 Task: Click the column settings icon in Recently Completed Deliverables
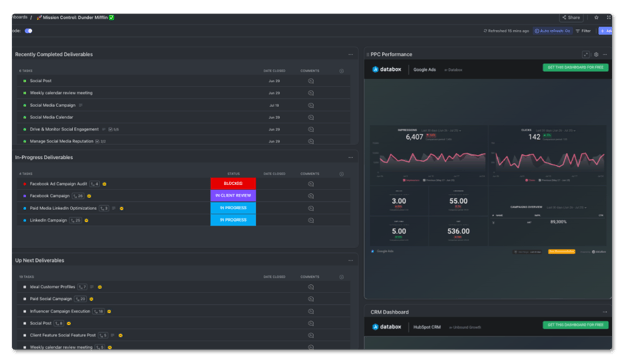pyautogui.click(x=341, y=71)
